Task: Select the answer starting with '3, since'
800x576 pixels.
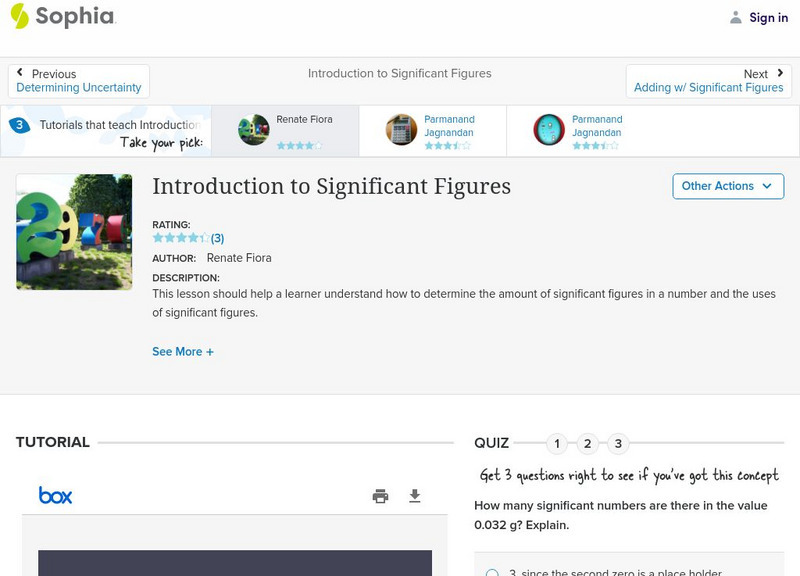Action: tap(492, 573)
